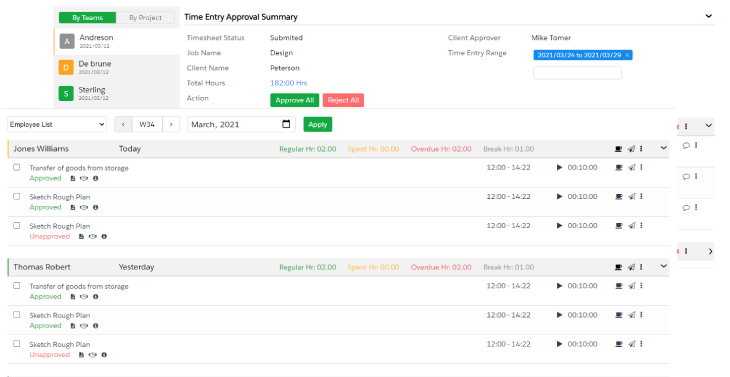This screenshot has height=377, width=730.
Task: Tick checkbox for Jones Williams' Approved Sketch Rough Plan
Action: [17, 196]
